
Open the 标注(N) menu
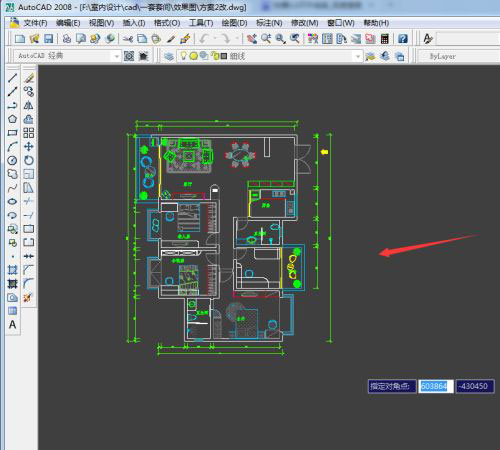coord(269,23)
